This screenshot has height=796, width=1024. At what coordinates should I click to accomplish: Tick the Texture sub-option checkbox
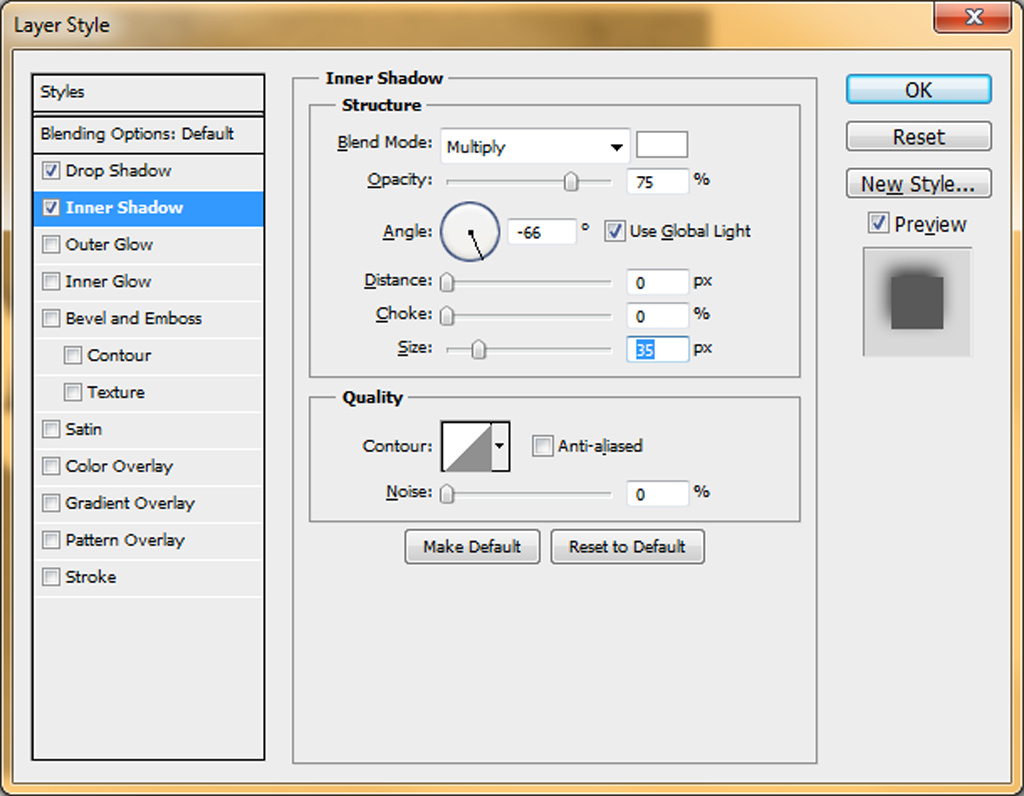(x=72, y=392)
